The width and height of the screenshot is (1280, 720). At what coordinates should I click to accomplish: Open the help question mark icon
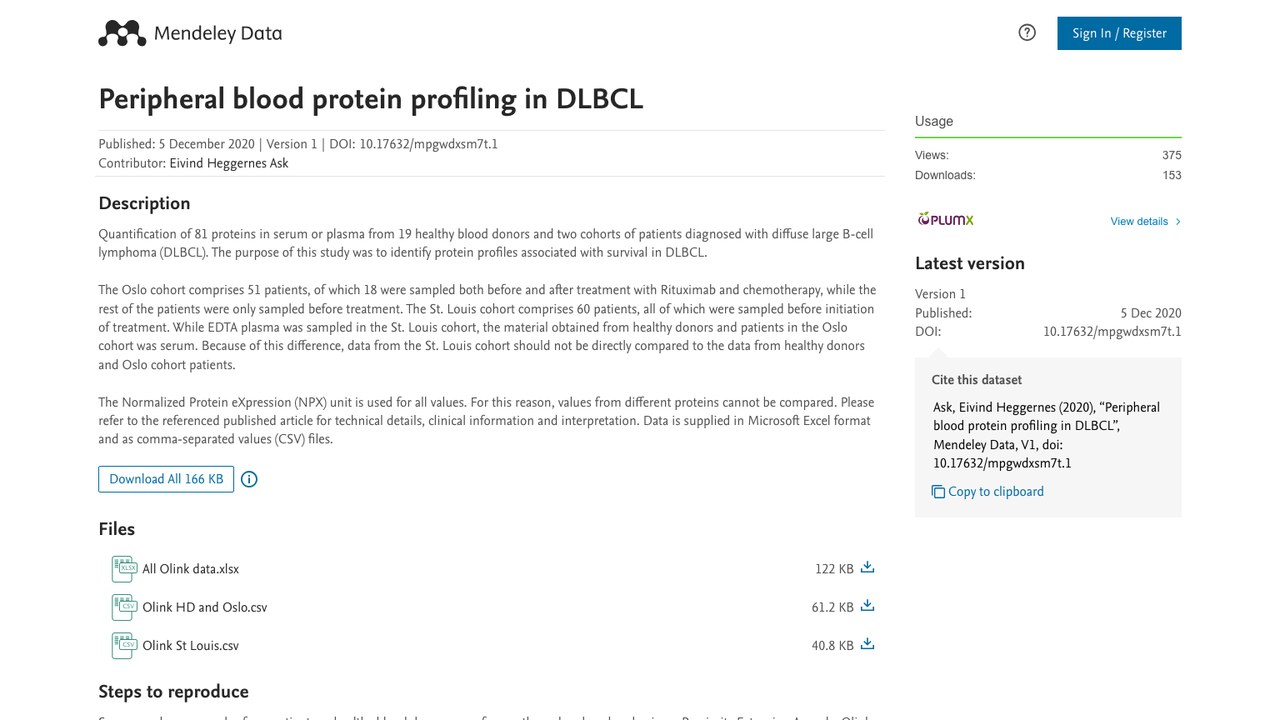[x=1027, y=33]
